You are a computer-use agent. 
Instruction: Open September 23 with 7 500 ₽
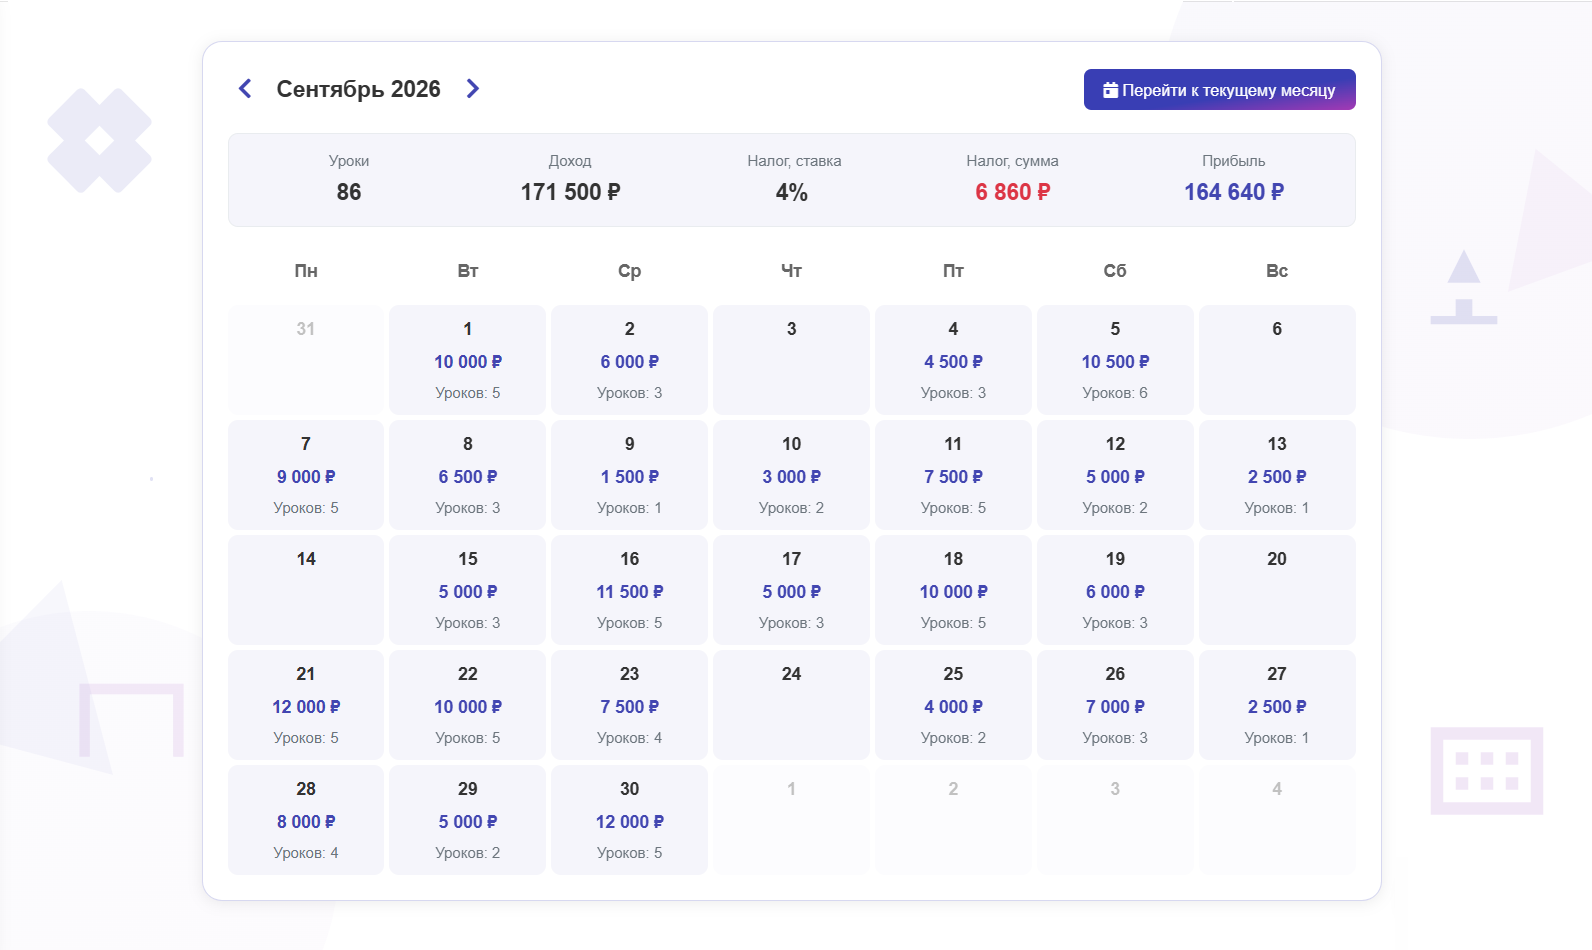630,705
